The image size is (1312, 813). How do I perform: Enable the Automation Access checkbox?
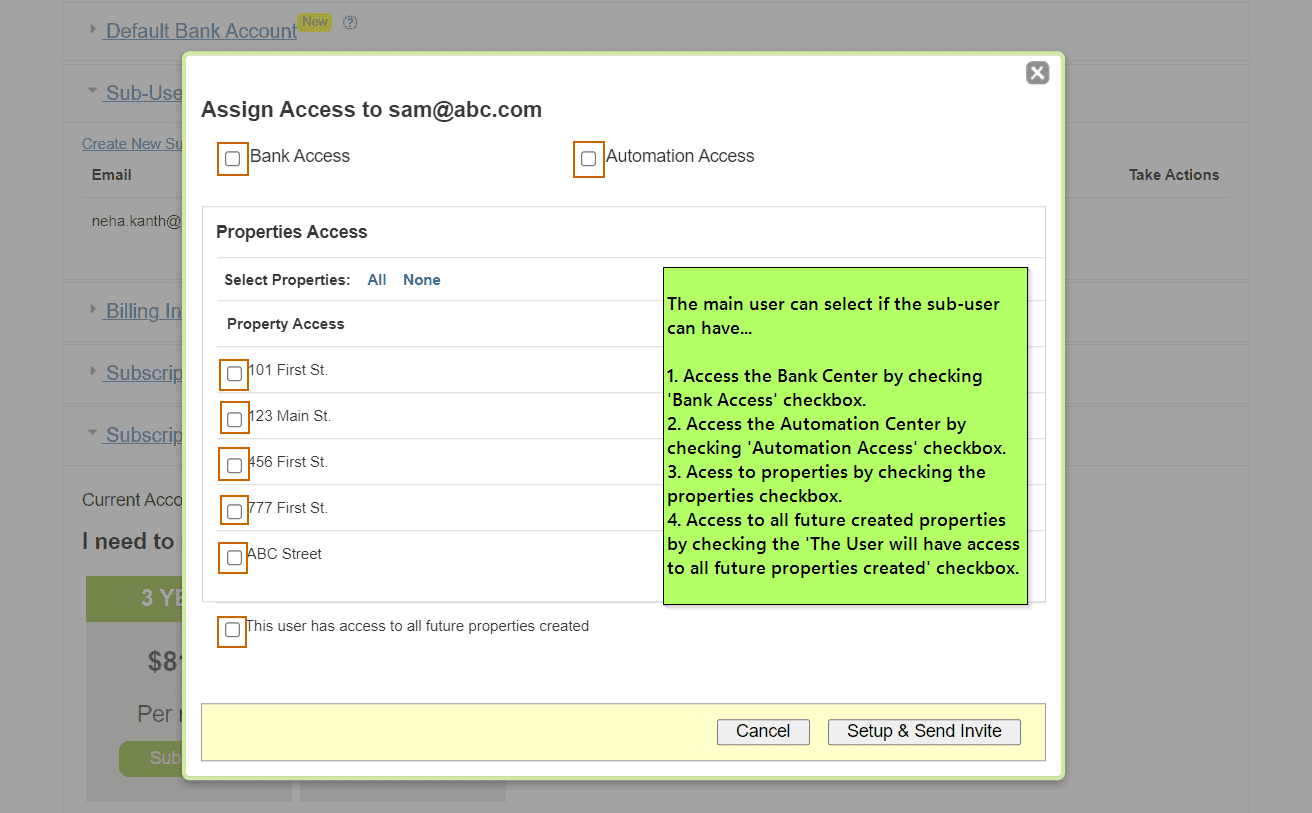click(588, 159)
